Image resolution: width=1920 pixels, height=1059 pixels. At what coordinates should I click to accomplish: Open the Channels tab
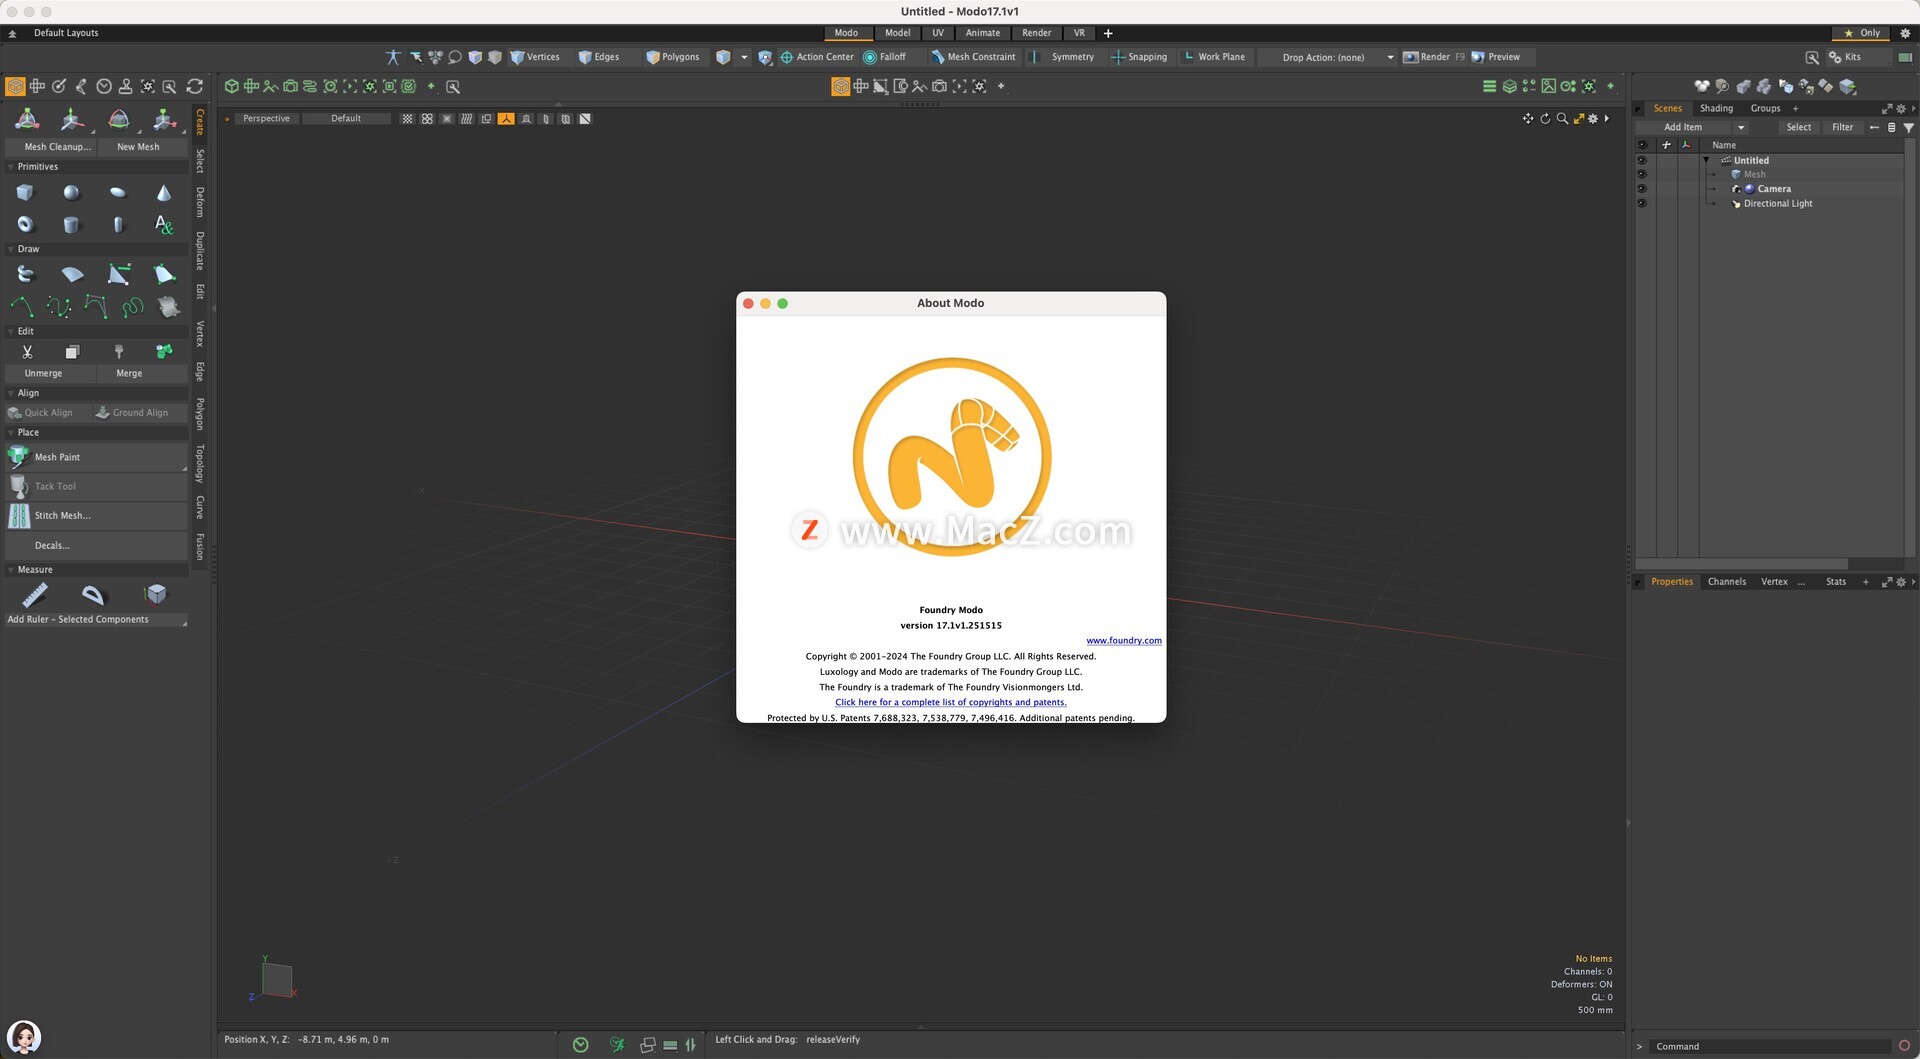click(x=1726, y=582)
